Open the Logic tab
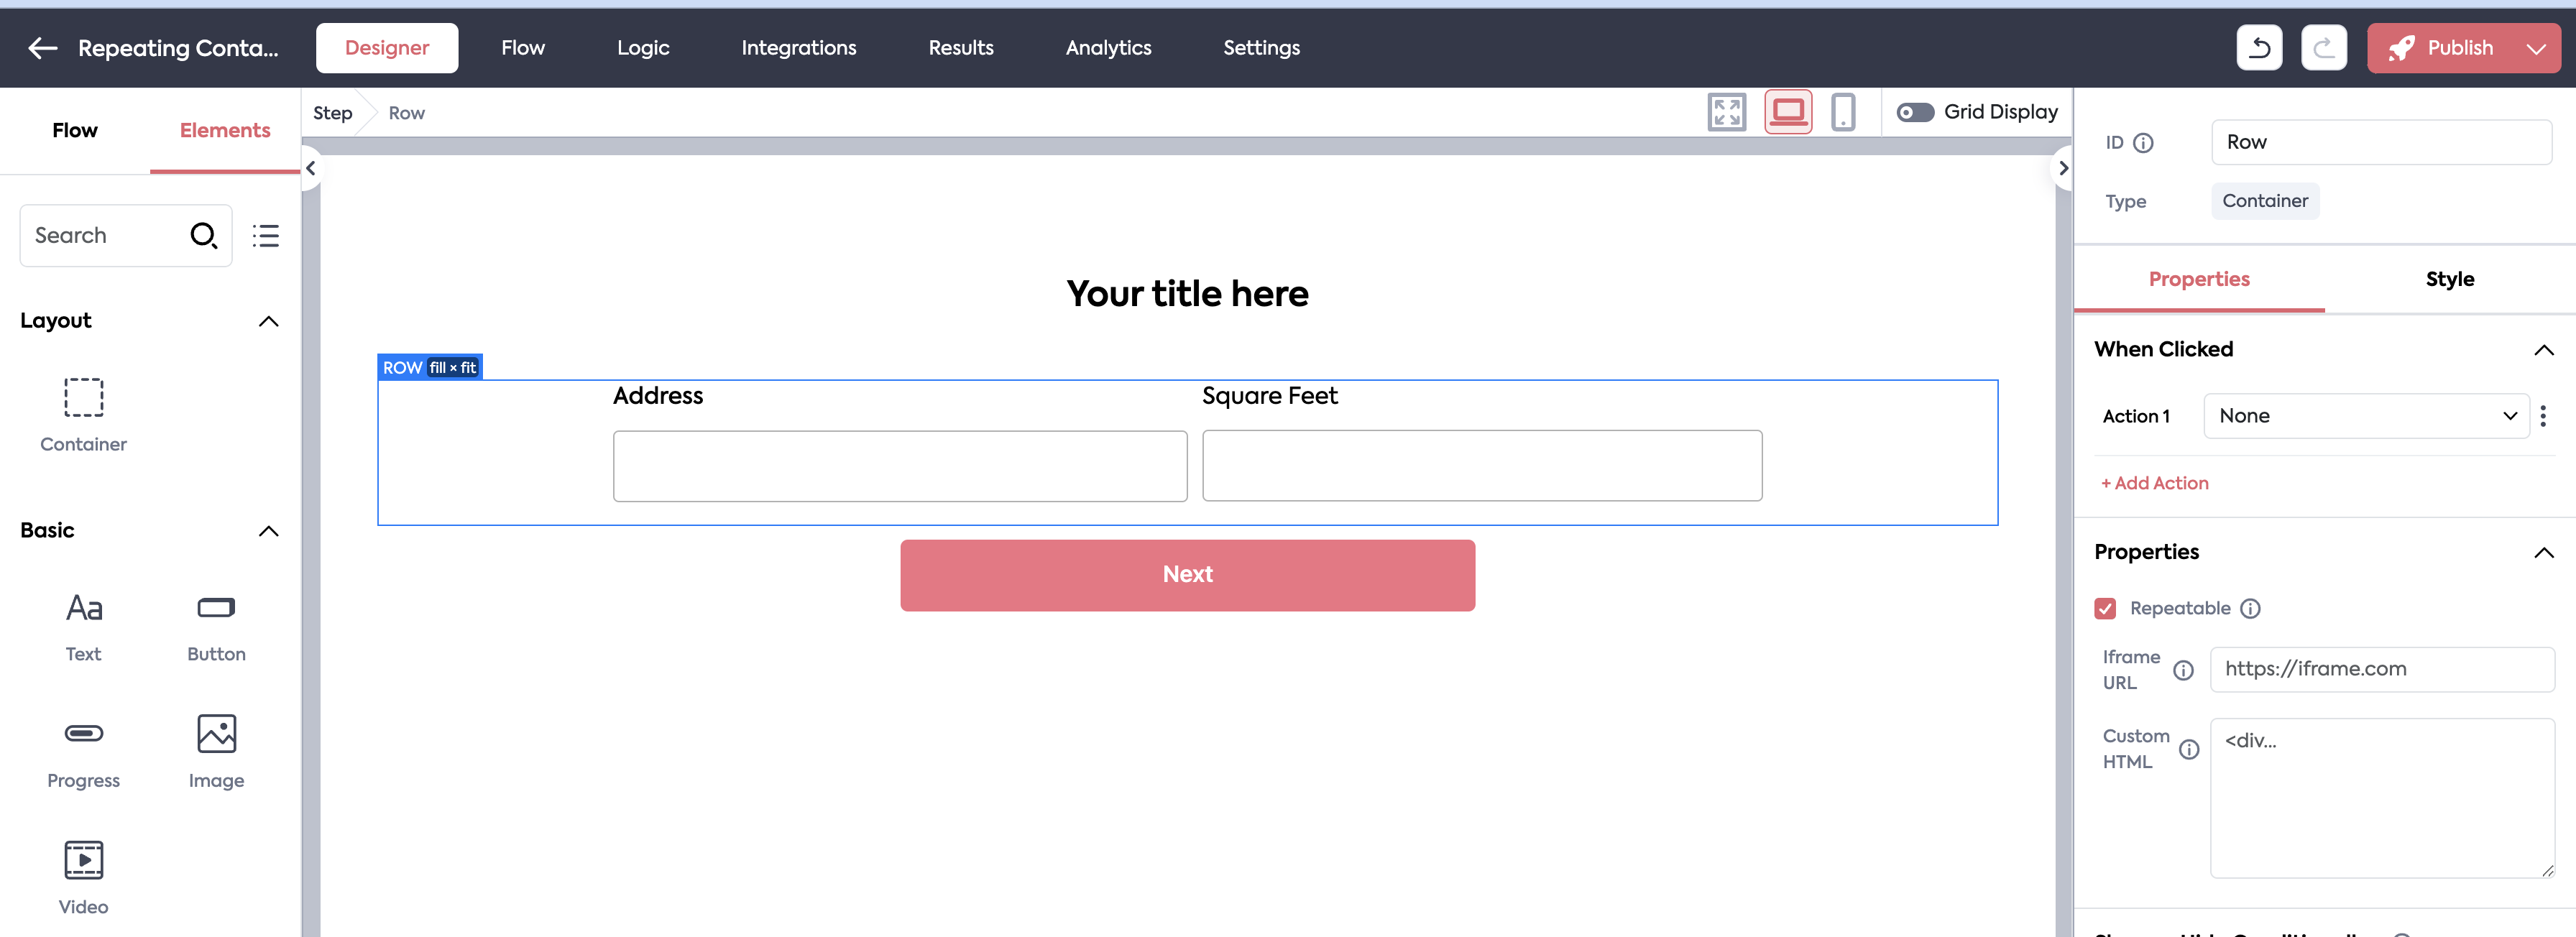Screen dimensions: 2576x937 click(642, 48)
